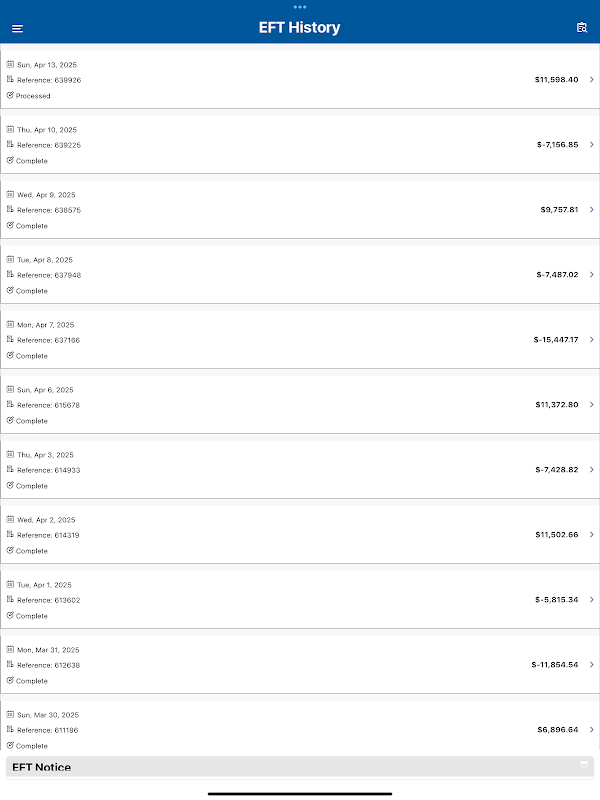Viewport: 600px width, 800px height.
Task: Tap the search history icon in header
Action: 582,28
